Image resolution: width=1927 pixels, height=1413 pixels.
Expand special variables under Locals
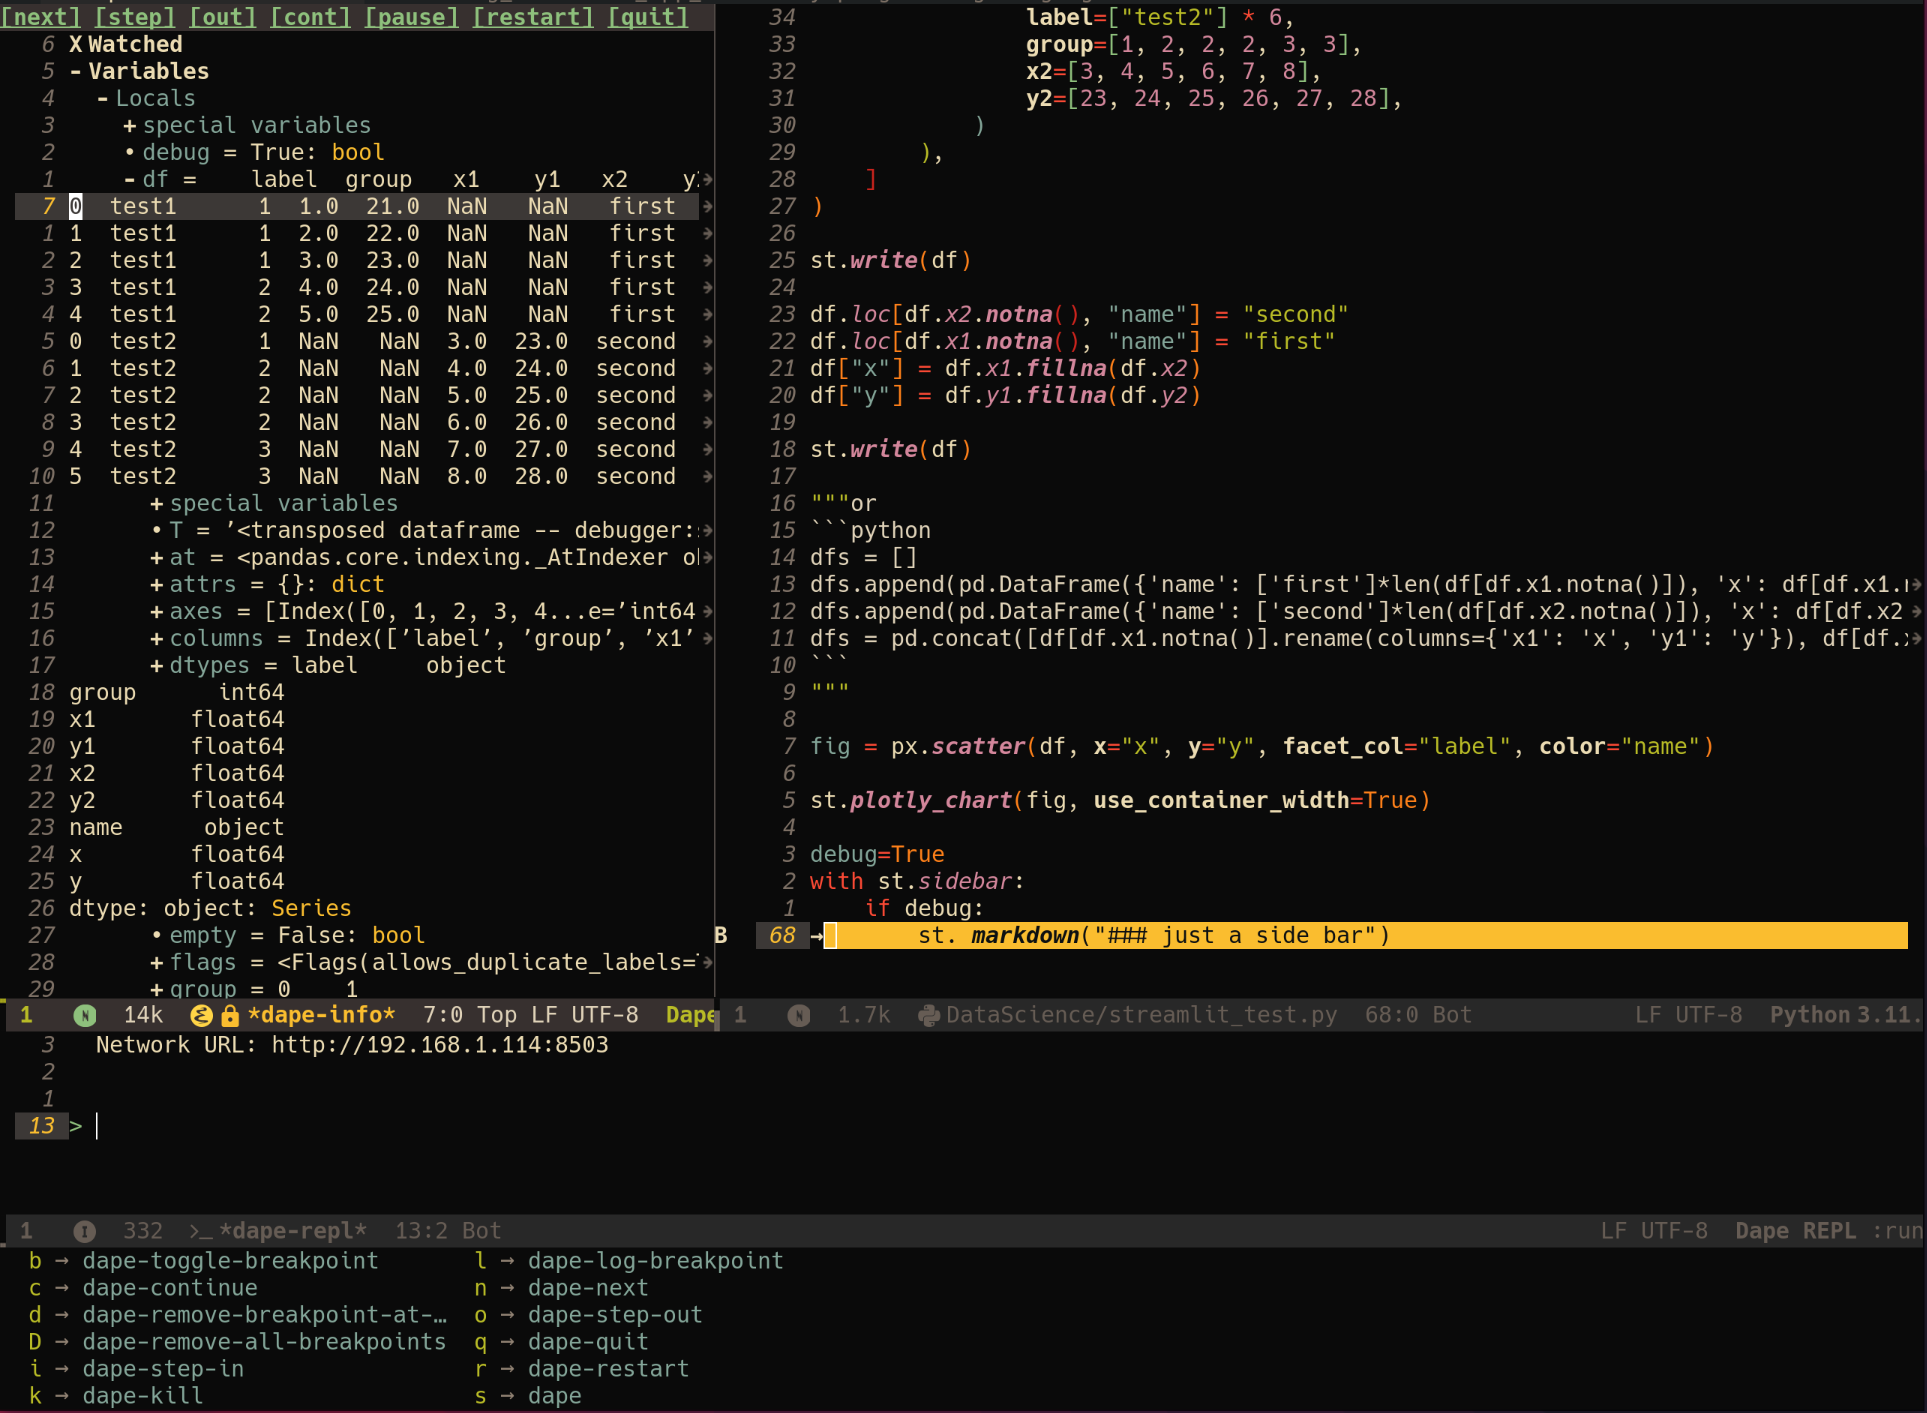130,125
